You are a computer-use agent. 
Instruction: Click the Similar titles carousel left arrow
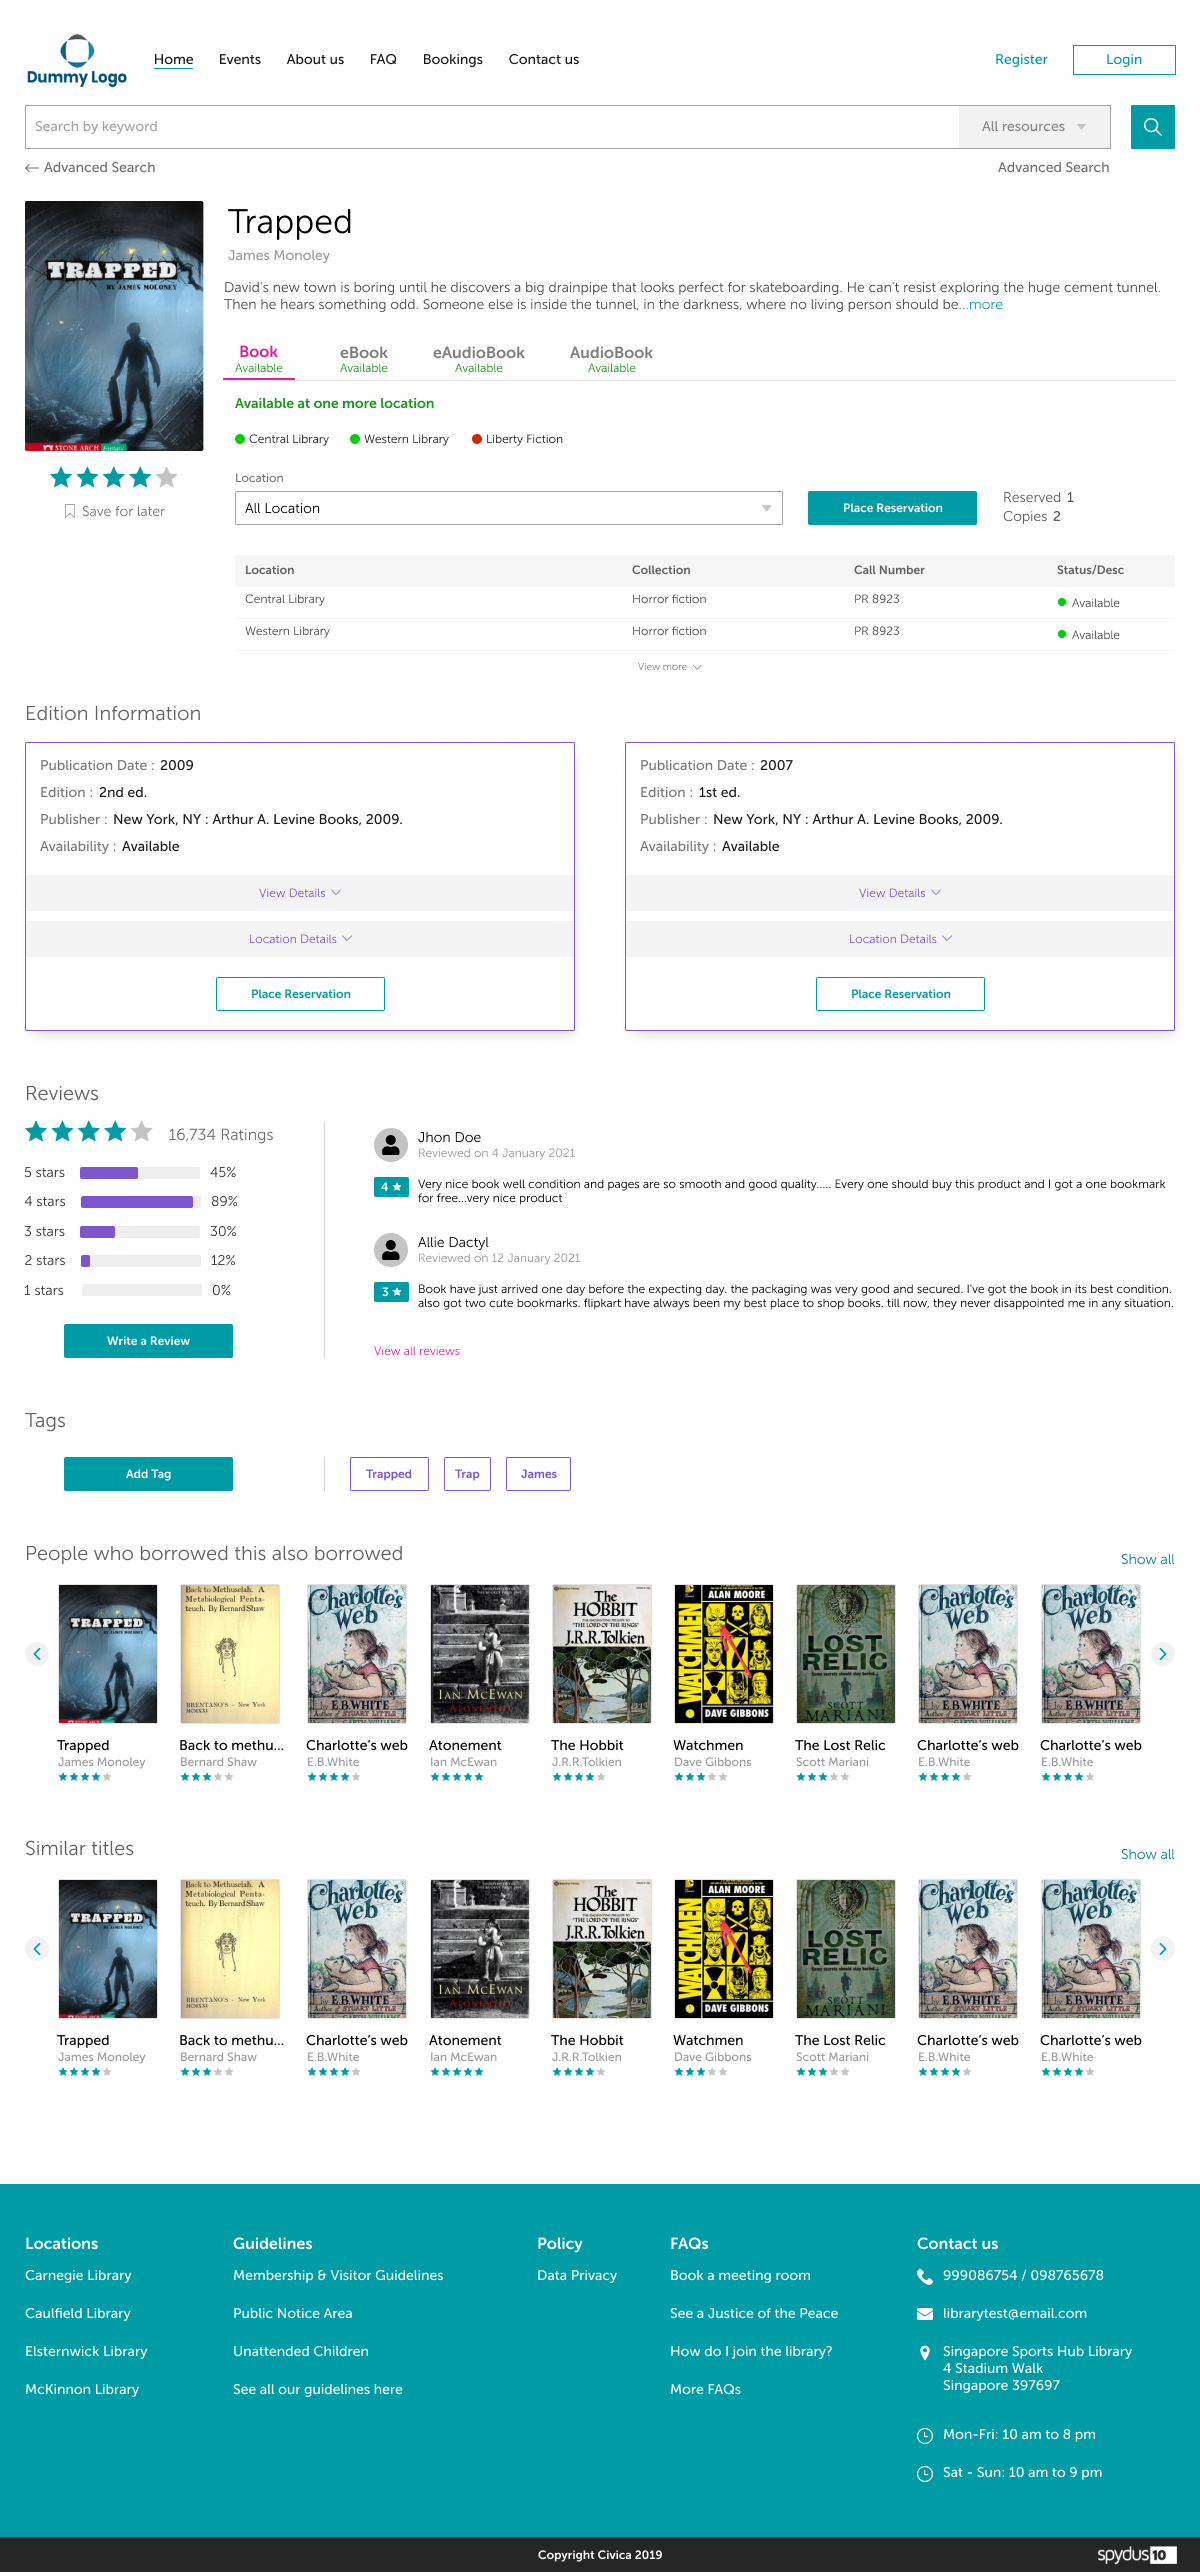pos(37,1948)
